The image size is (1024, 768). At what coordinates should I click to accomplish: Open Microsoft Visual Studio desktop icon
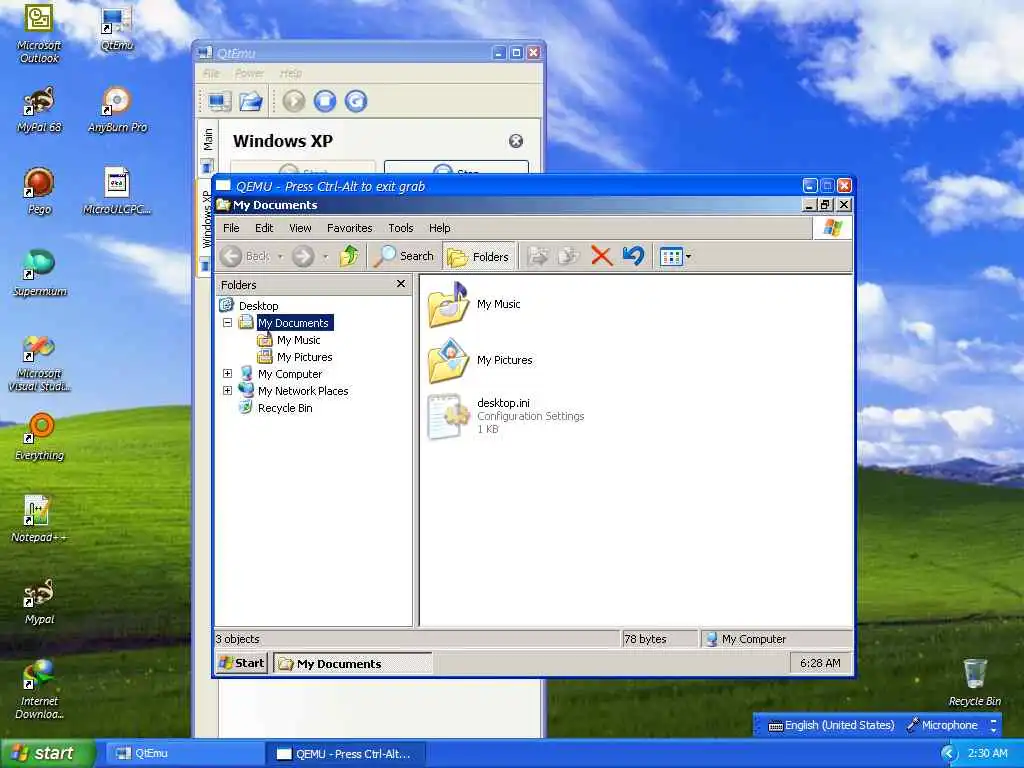(x=39, y=363)
